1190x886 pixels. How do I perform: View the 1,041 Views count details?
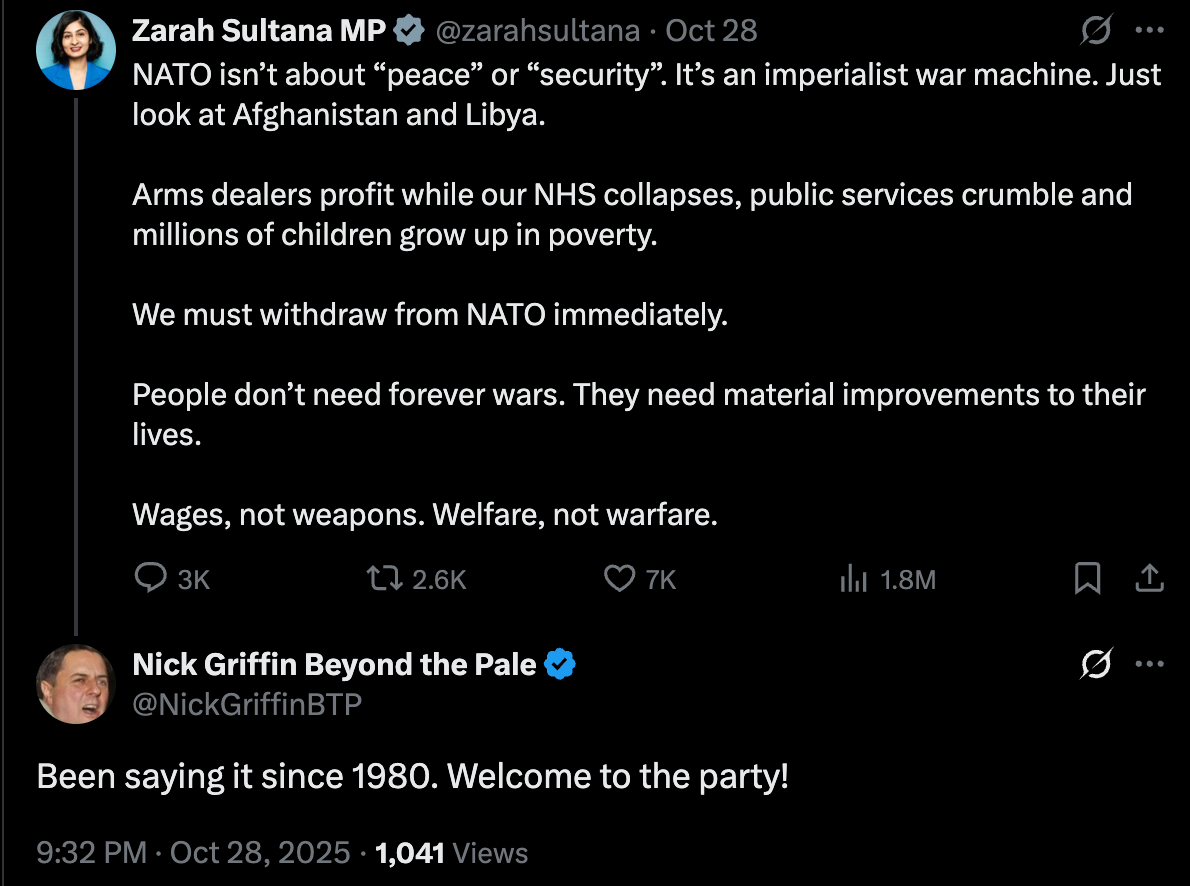(x=451, y=853)
